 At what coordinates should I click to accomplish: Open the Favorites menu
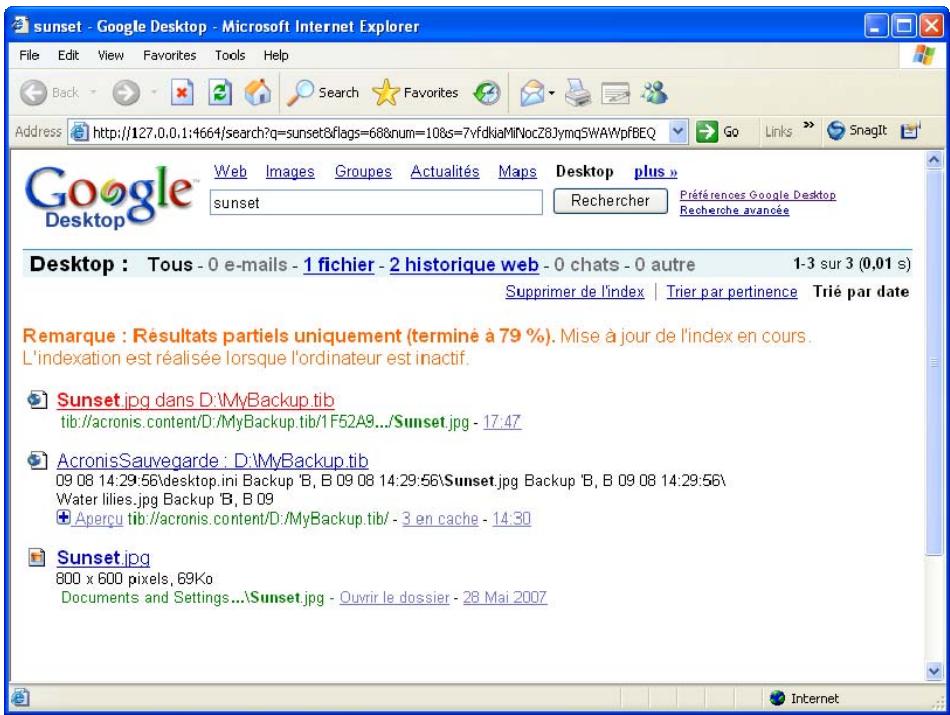(170, 55)
